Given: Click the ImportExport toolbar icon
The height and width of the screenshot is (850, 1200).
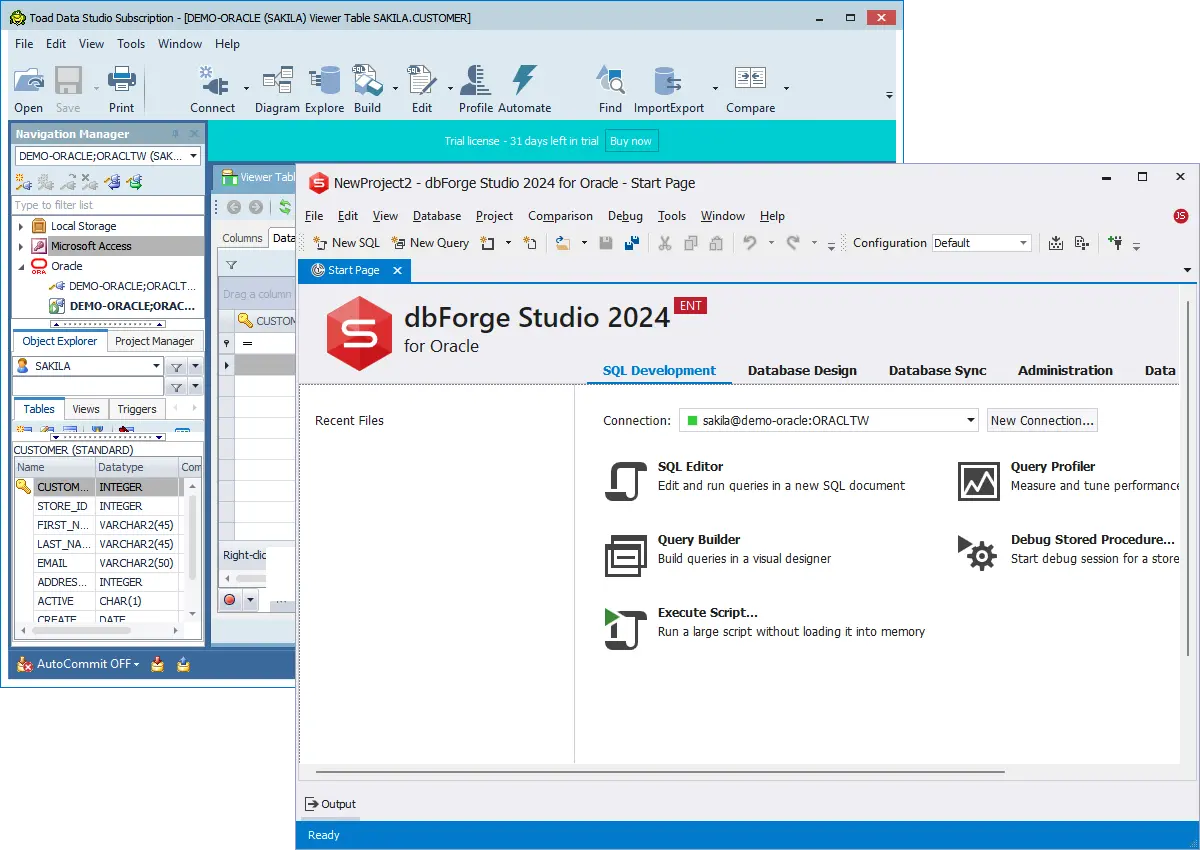Looking at the screenshot, I should click(668, 82).
